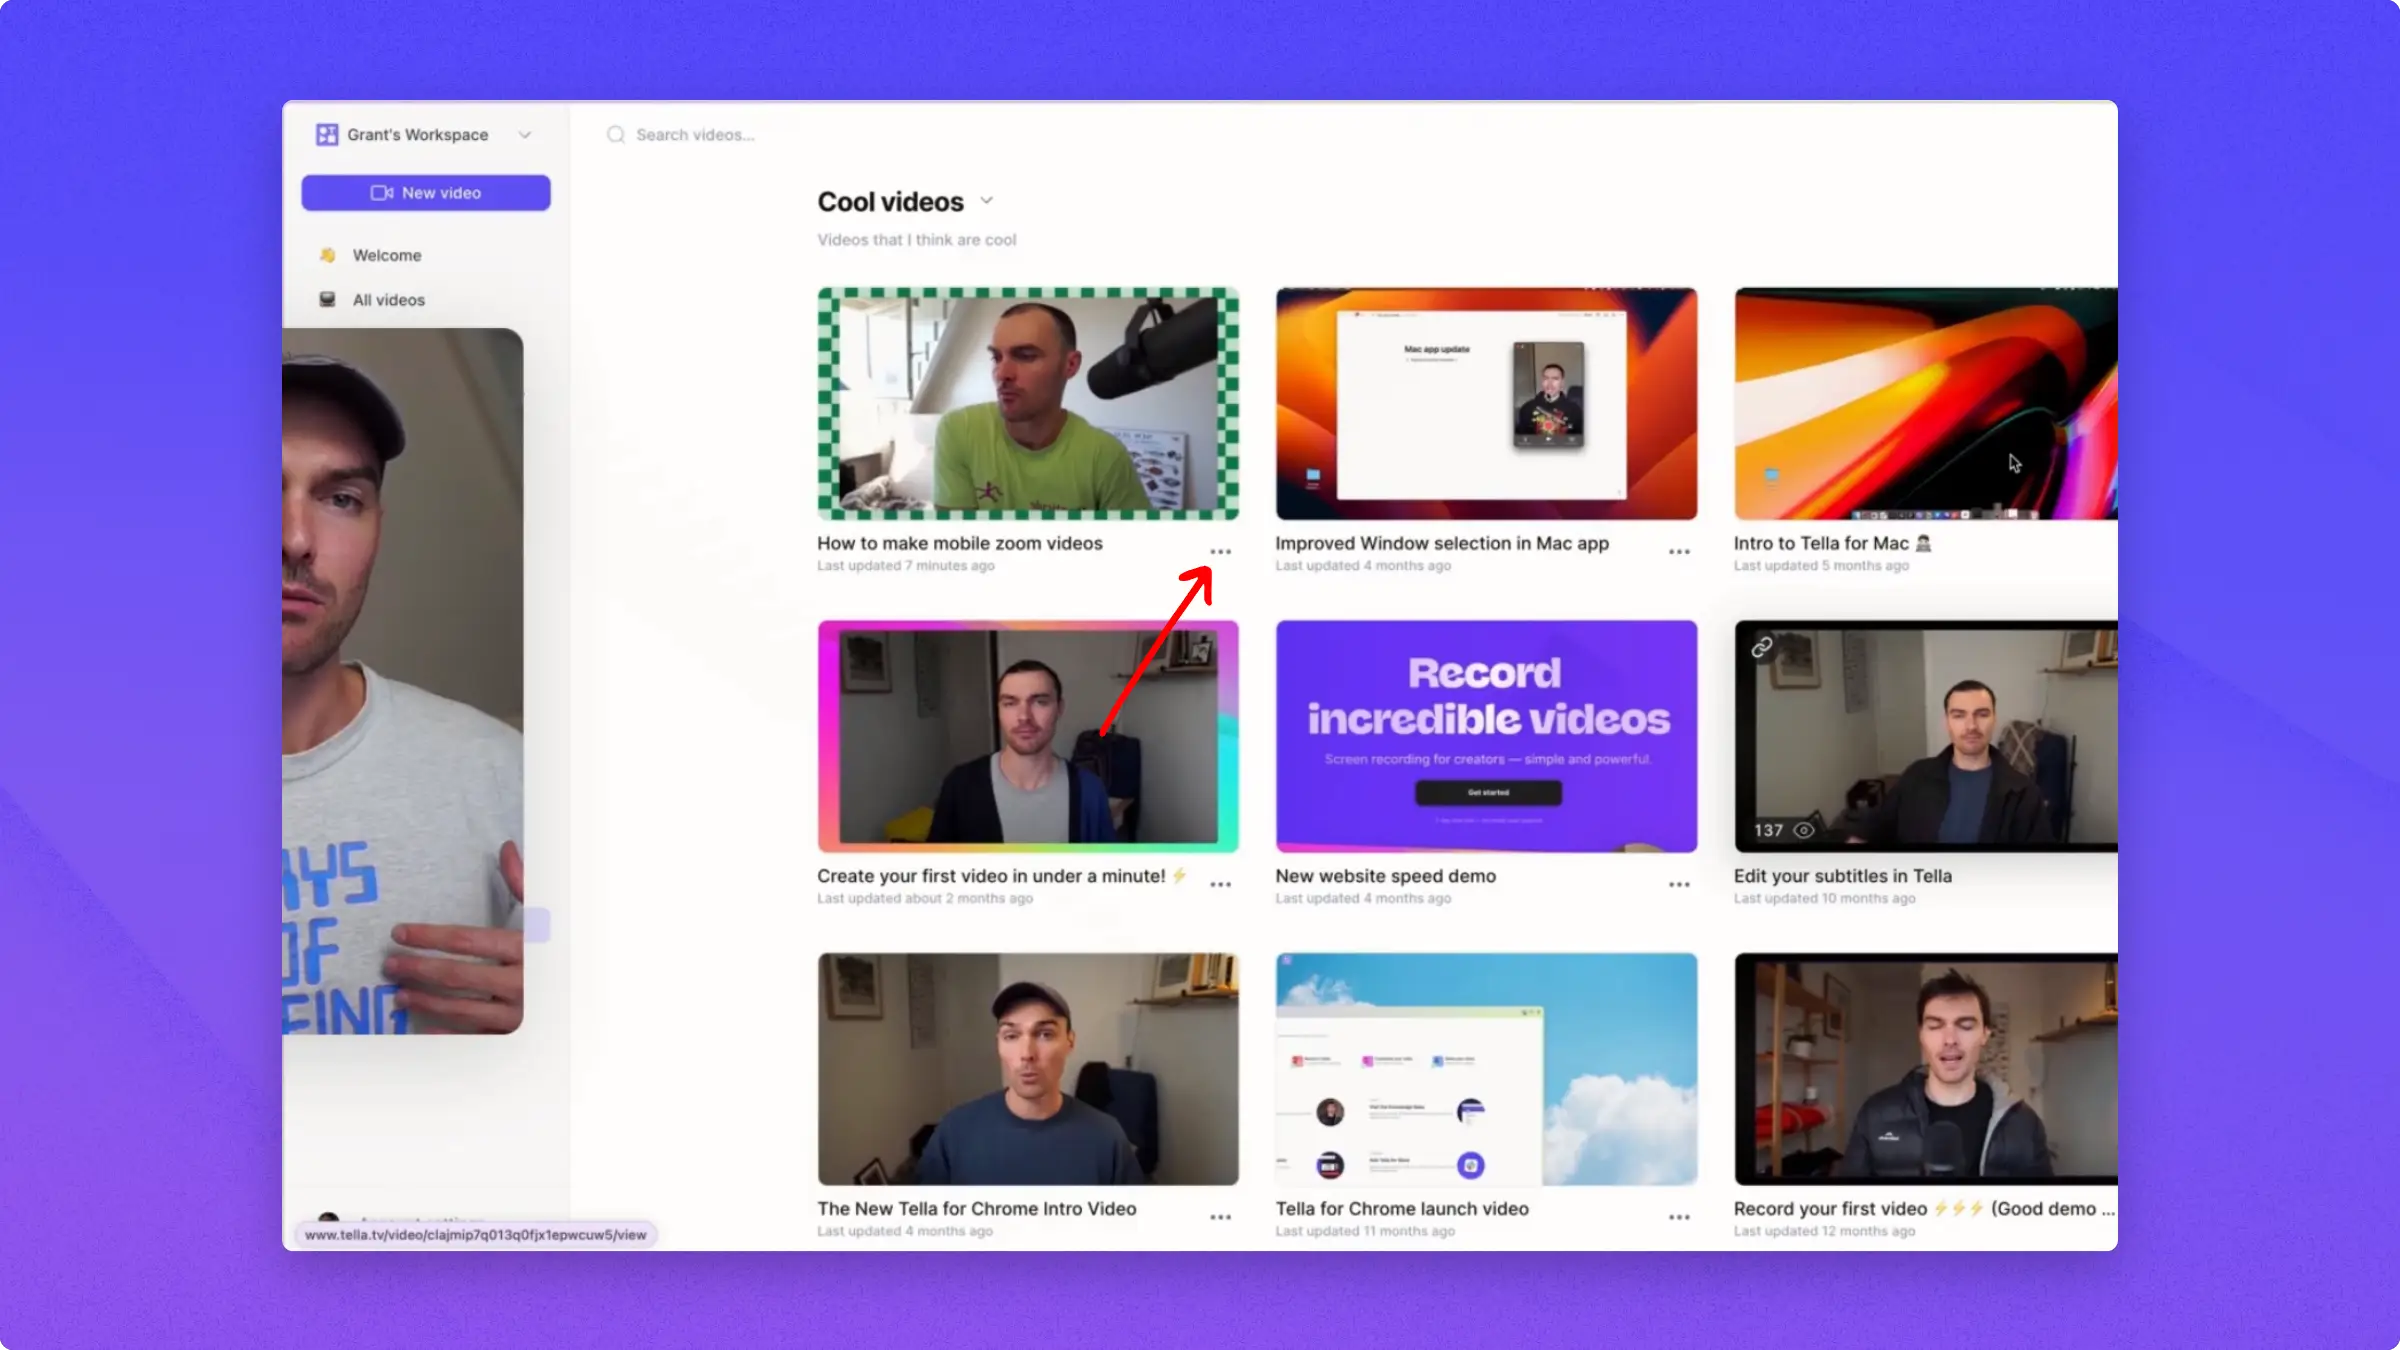Click title 'New website speed demo'
This screenshot has width=2400, height=1350.
click(1386, 876)
